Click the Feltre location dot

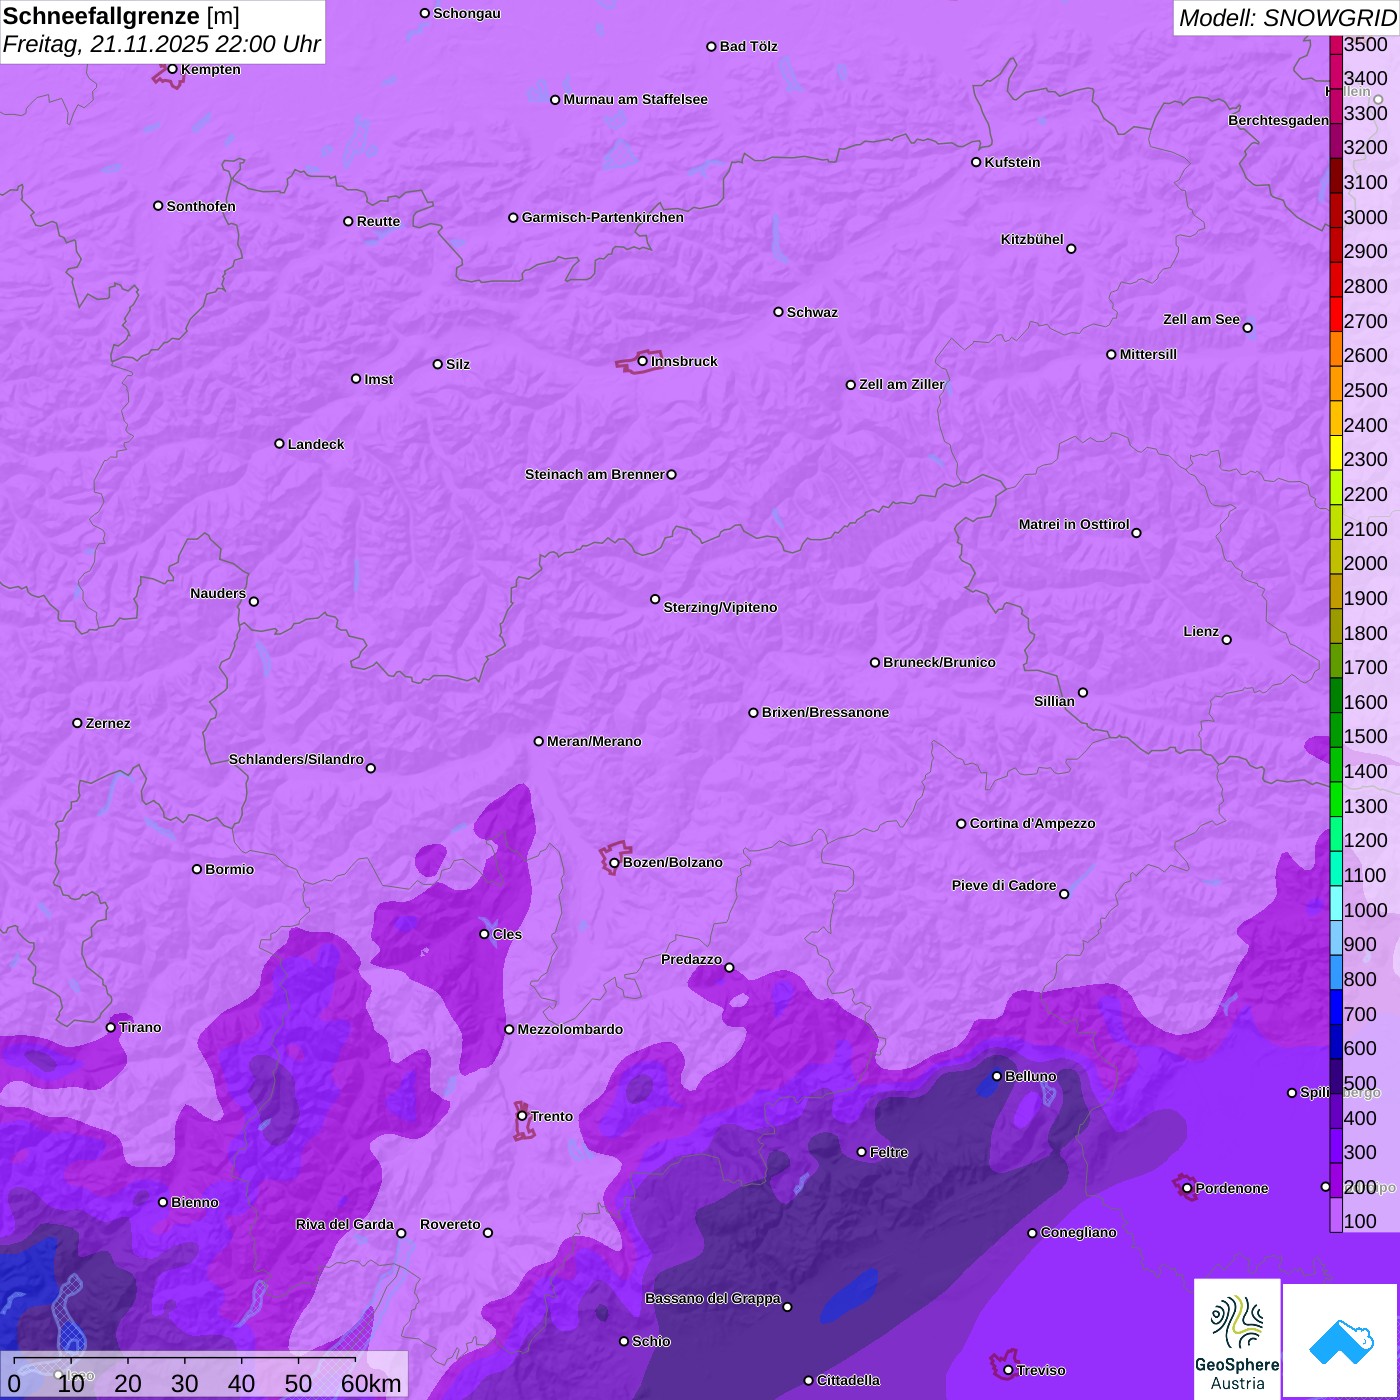click(861, 1152)
